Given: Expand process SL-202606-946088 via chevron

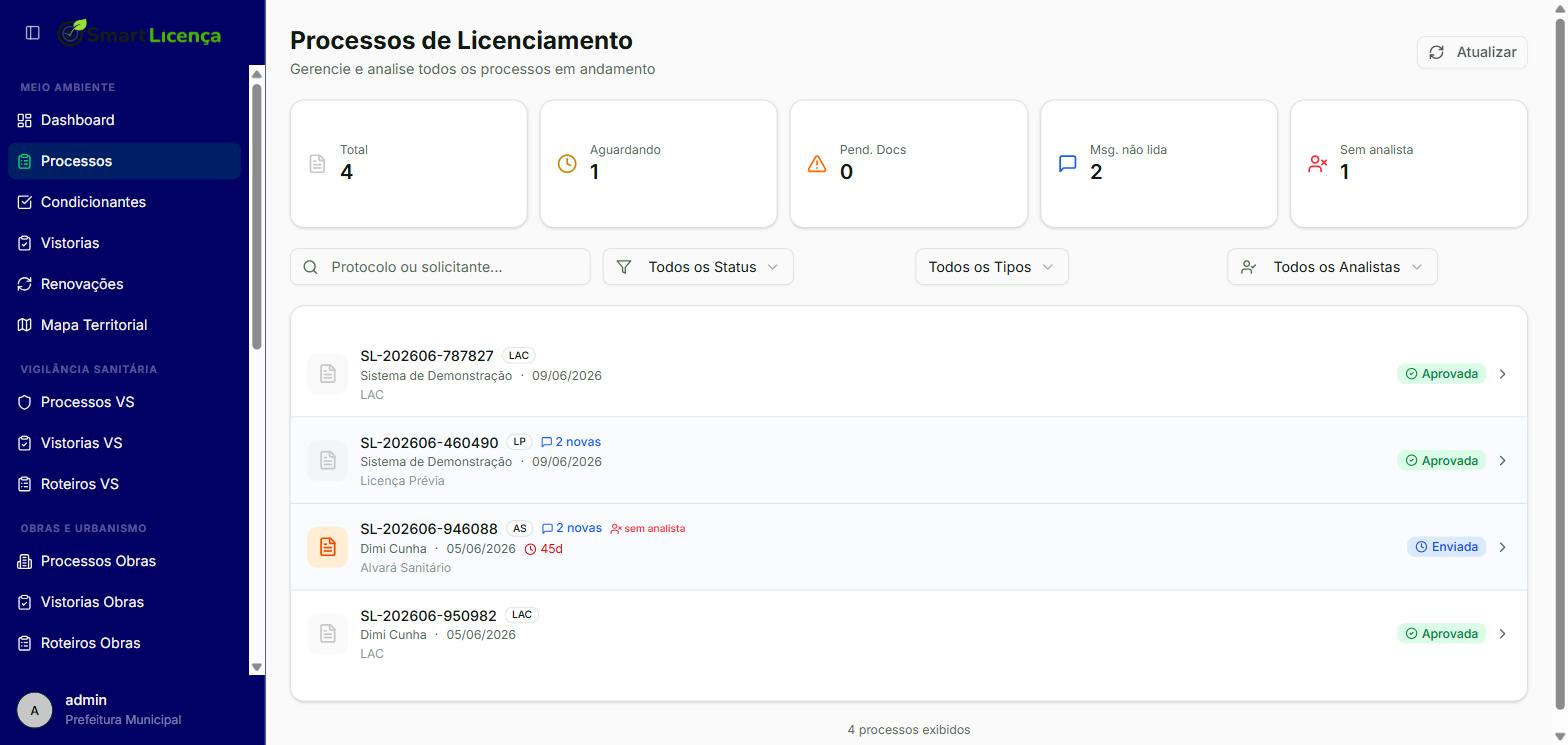Looking at the screenshot, I should pos(1502,547).
